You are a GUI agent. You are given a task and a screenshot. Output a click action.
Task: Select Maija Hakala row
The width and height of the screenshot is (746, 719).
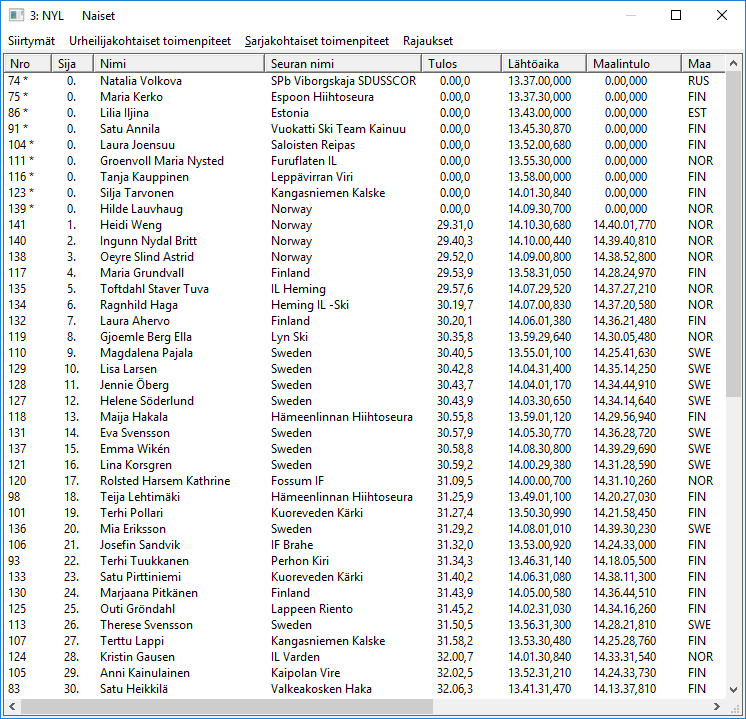[365, 417]
